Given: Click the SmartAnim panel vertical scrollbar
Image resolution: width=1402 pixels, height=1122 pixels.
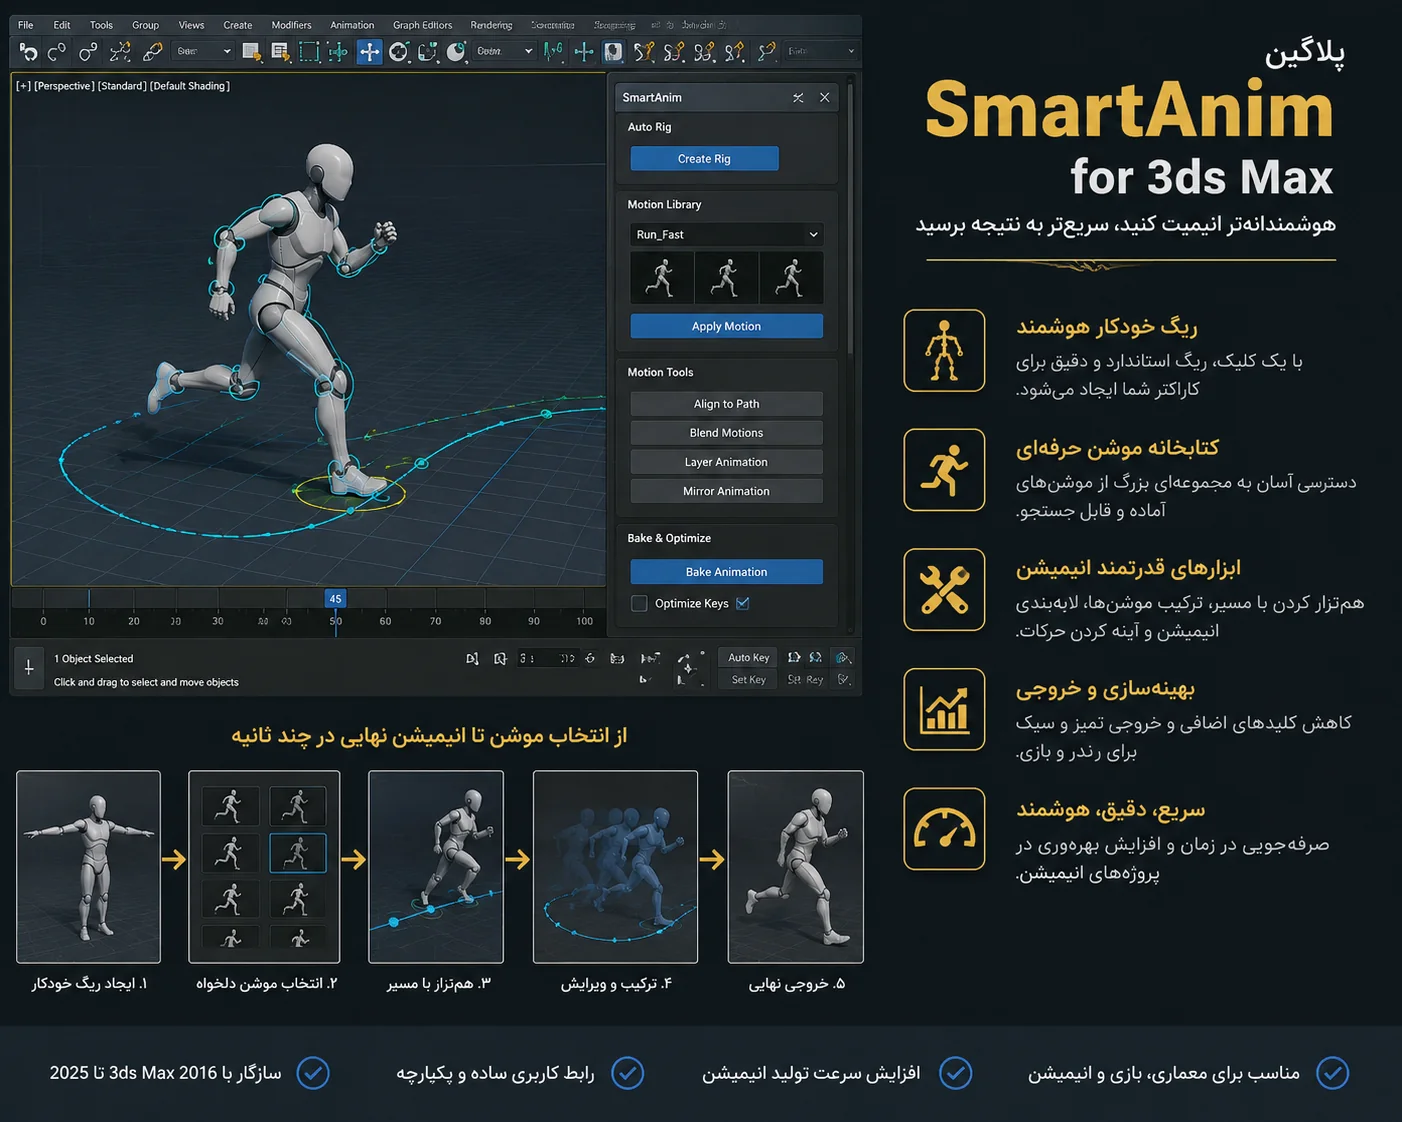Looking at the screenshot, I should pyautogui.click(x=850, y=220).
